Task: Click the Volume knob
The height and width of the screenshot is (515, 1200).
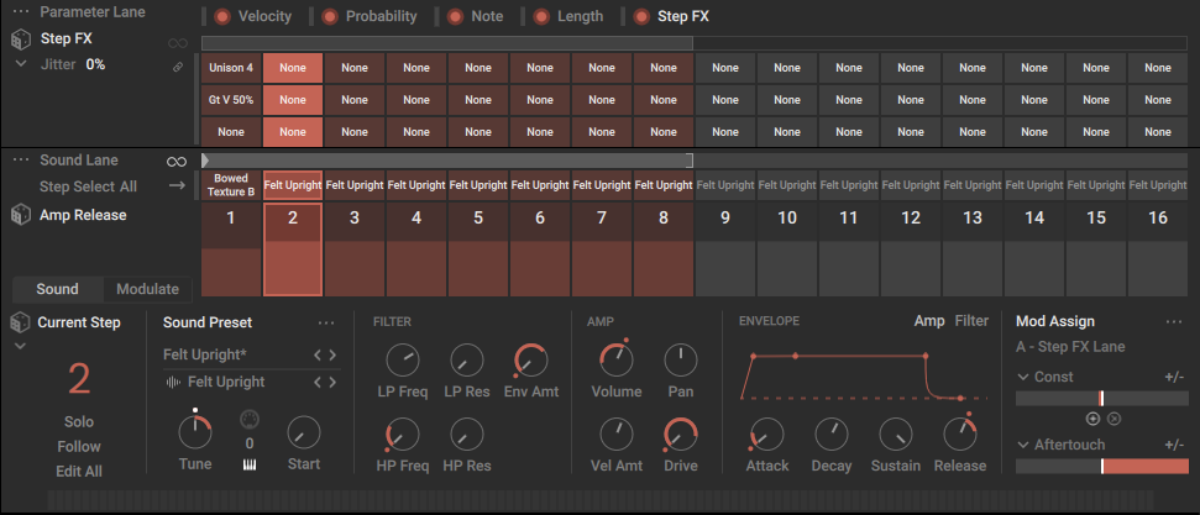Action: click(617, 360)
